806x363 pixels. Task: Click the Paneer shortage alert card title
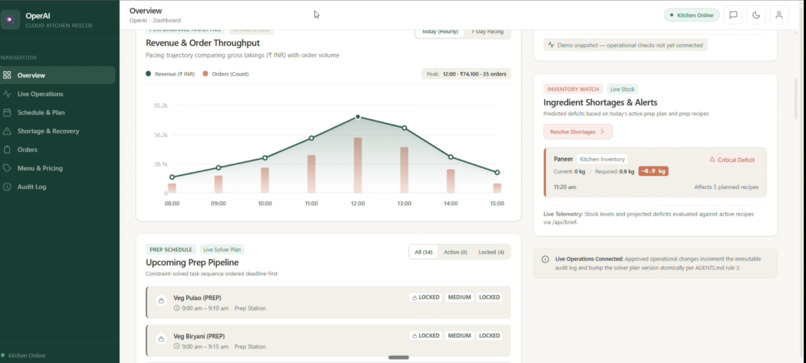pos(563,159)
